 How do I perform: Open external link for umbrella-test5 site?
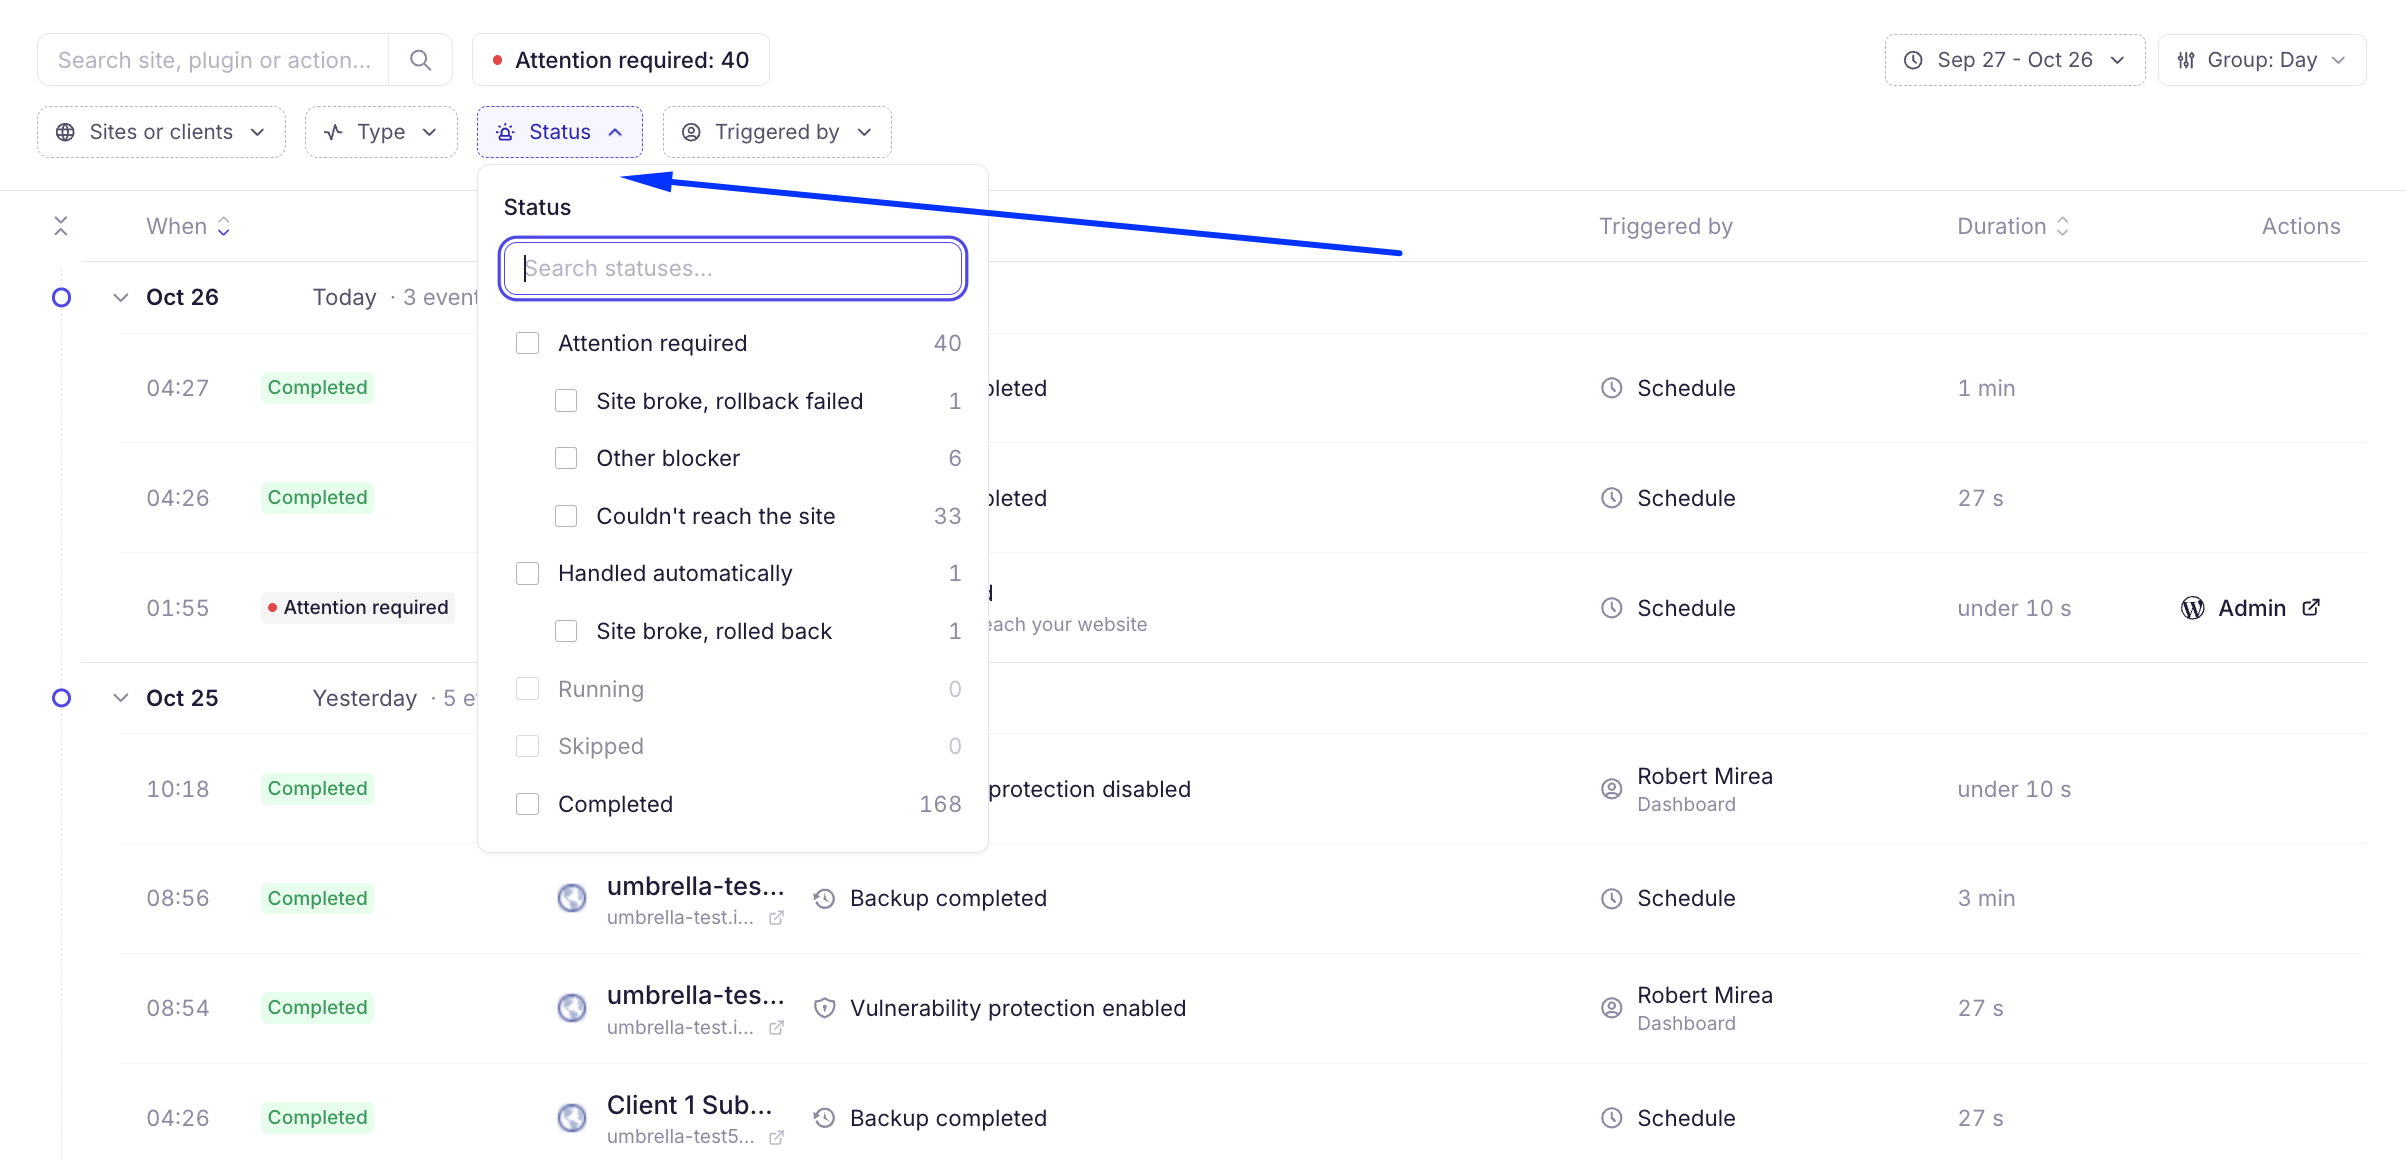776,1137
